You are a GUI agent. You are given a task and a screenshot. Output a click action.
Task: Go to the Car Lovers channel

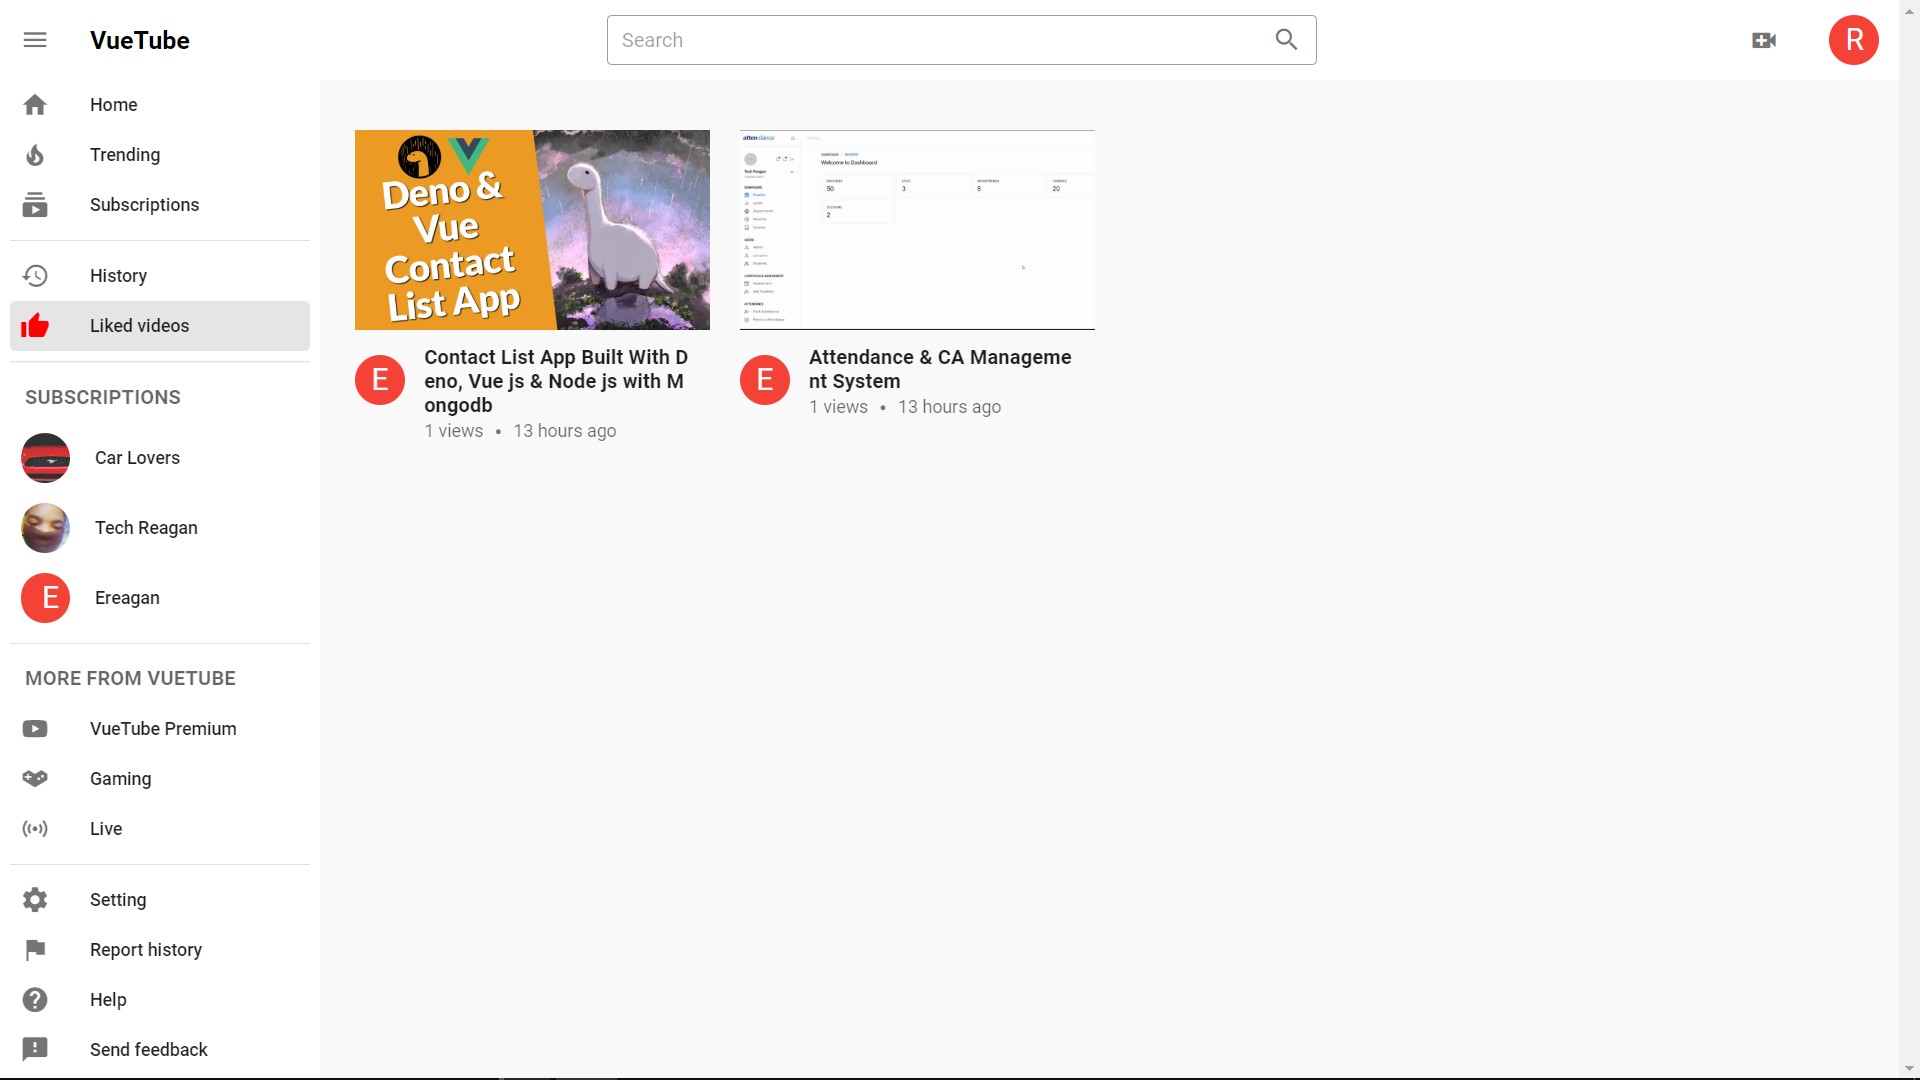coord(137,458)
